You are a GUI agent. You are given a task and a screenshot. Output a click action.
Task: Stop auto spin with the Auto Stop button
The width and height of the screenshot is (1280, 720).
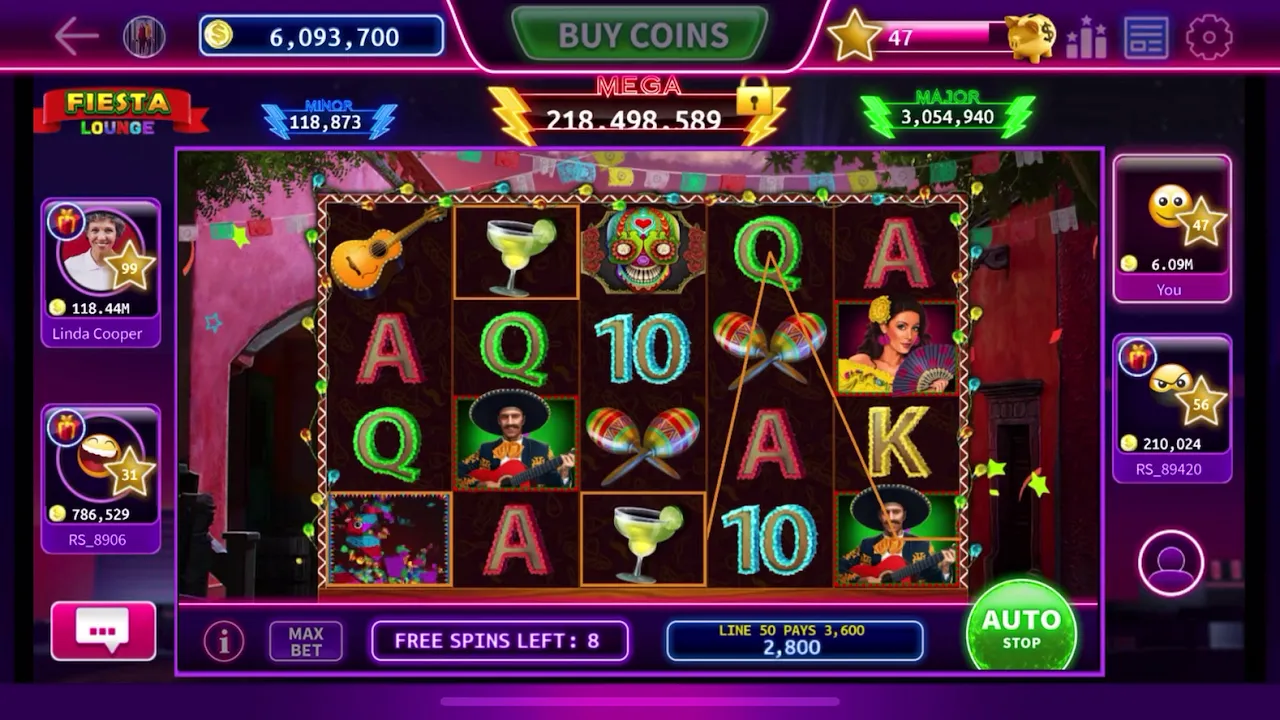pyautogui.click(x=1021, y=628)
